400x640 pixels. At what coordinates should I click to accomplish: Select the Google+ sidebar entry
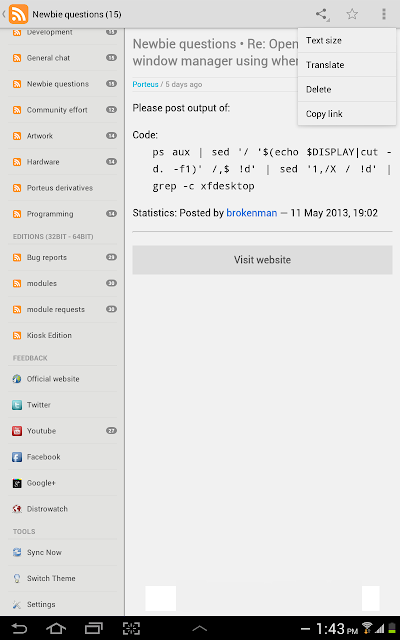(x=62, y=483)
